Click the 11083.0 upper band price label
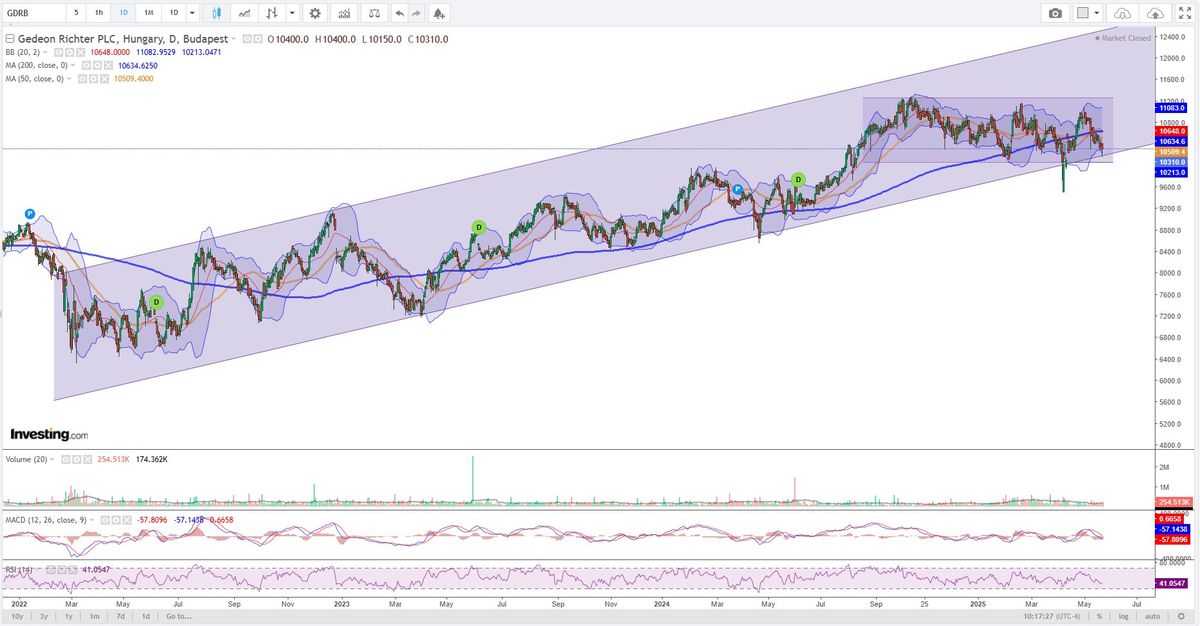The width and height of the screenshot is (1200, 626). (x=1172, y=107)
